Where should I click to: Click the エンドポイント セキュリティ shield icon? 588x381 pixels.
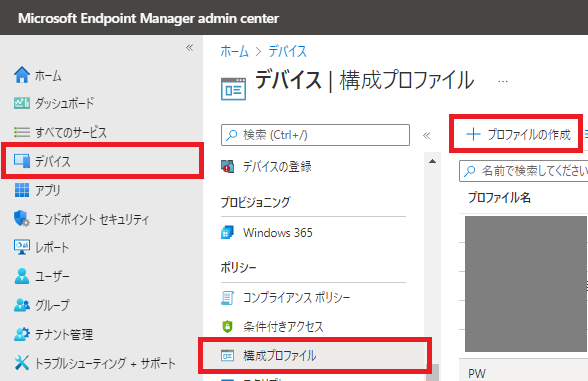tap(22, 218)
